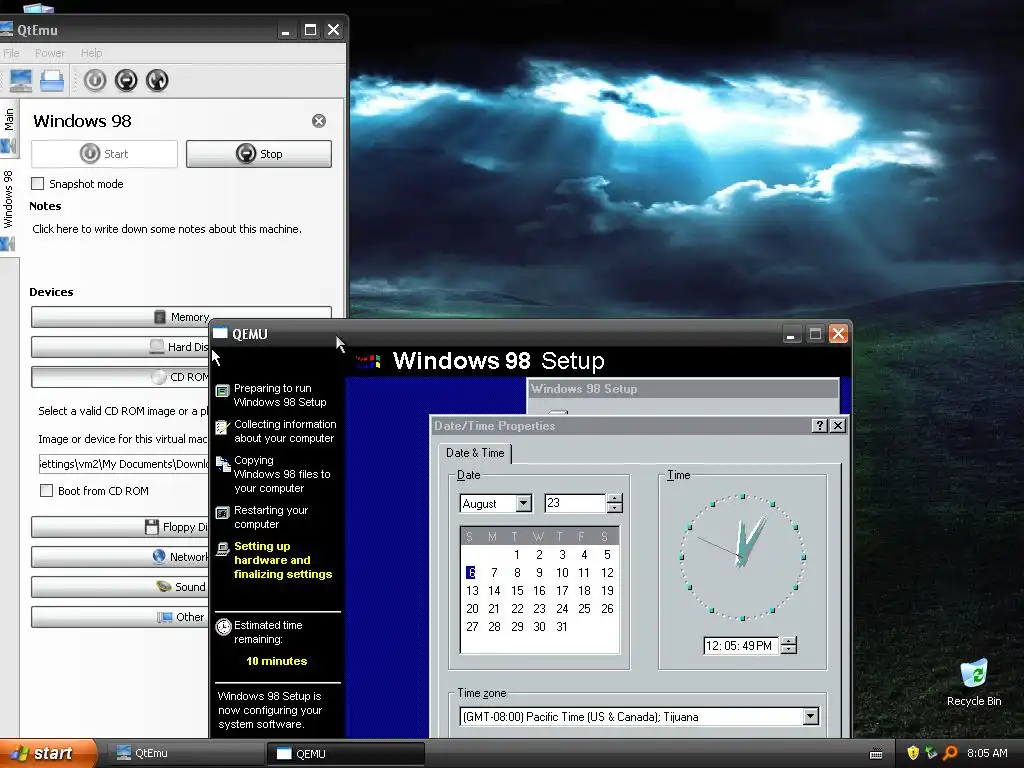The height and width of the screenshot is (768, 1024).
Task: Click the Sound device icon
Action: pyautogui.click(x=164, y=586)
